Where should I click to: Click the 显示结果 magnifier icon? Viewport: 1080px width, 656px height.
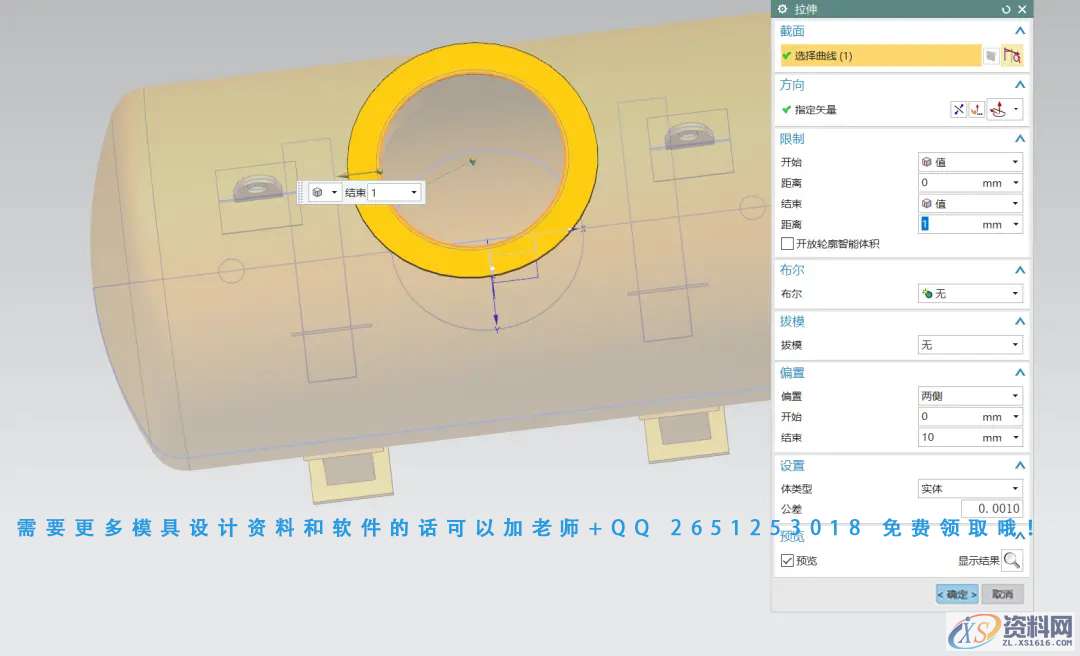click(x=1012, y=560)
